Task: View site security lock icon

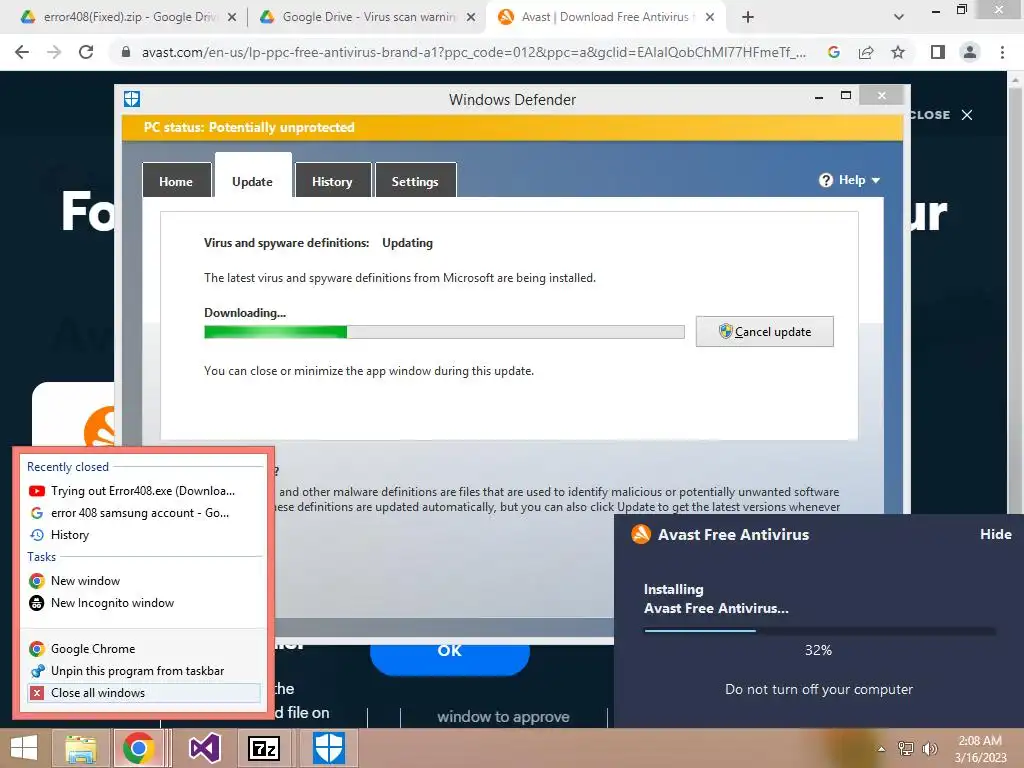Action: click(127, 52)
